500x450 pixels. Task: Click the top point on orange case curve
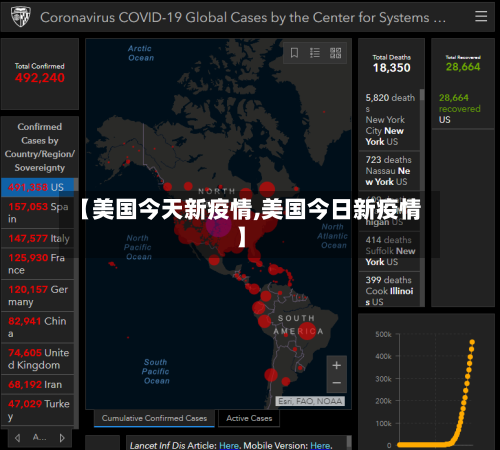(472, 342)
